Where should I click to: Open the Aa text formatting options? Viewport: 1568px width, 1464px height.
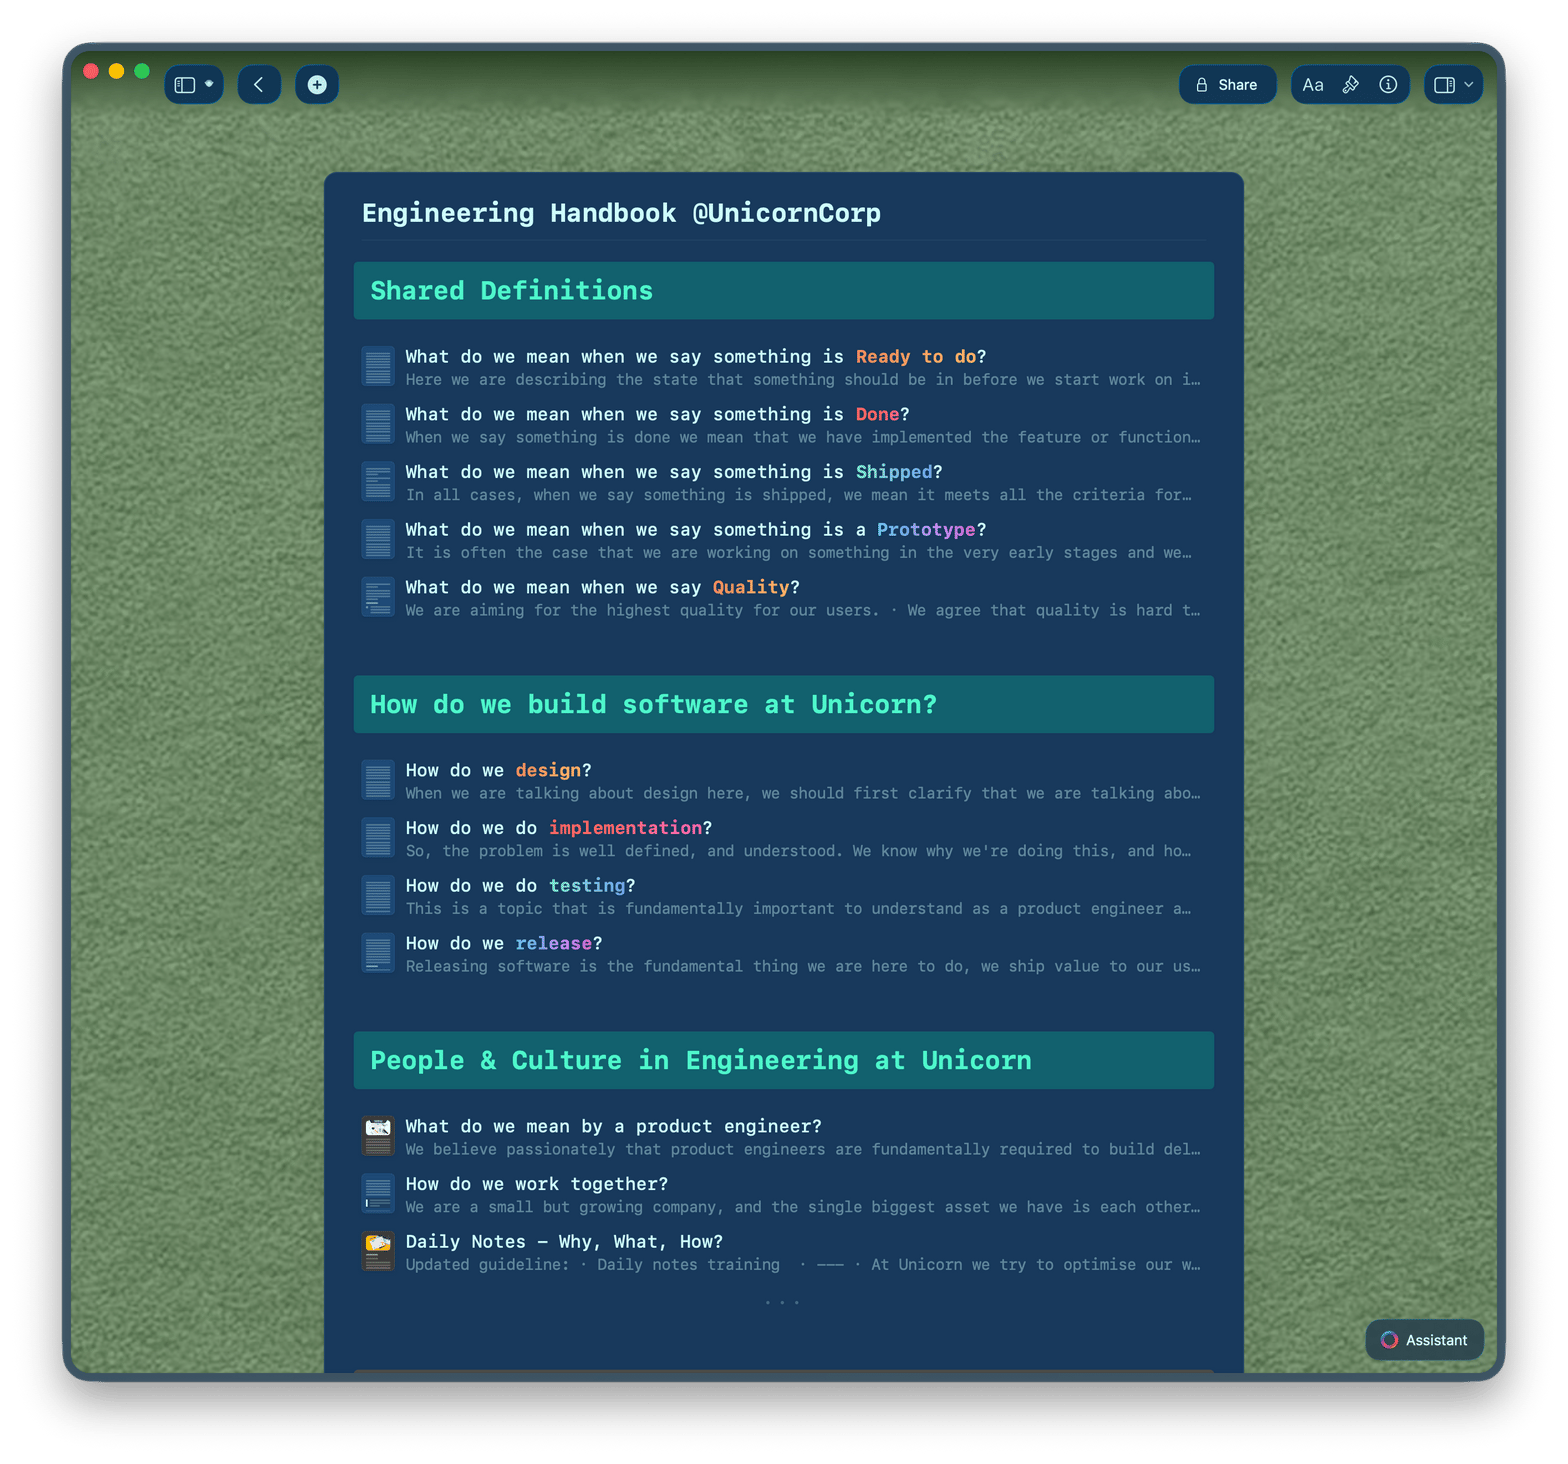(x=1313, y=85)
